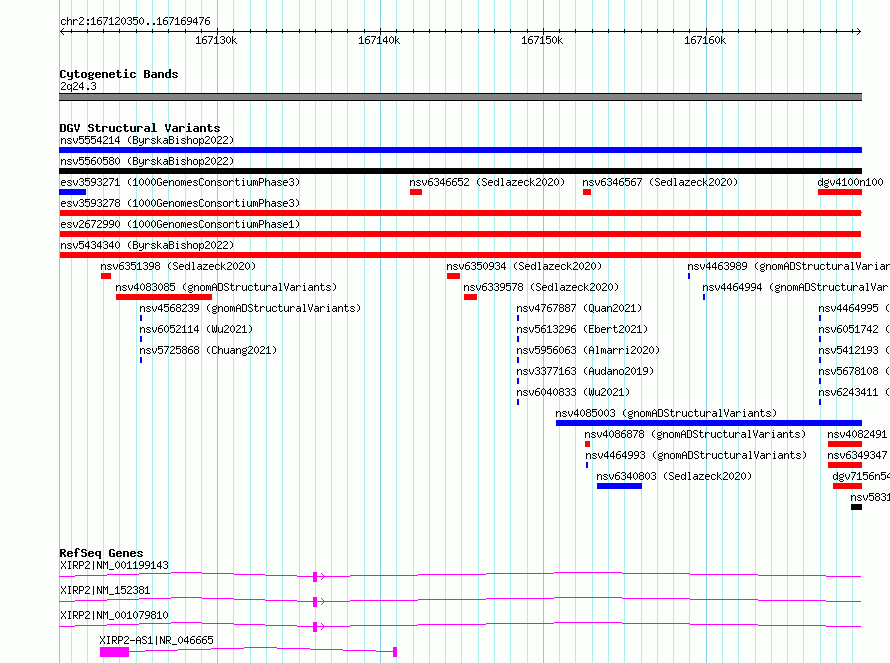
Task: Click the 2q24.3 cytogenetic band bar
Action: (x=460, y=97)
